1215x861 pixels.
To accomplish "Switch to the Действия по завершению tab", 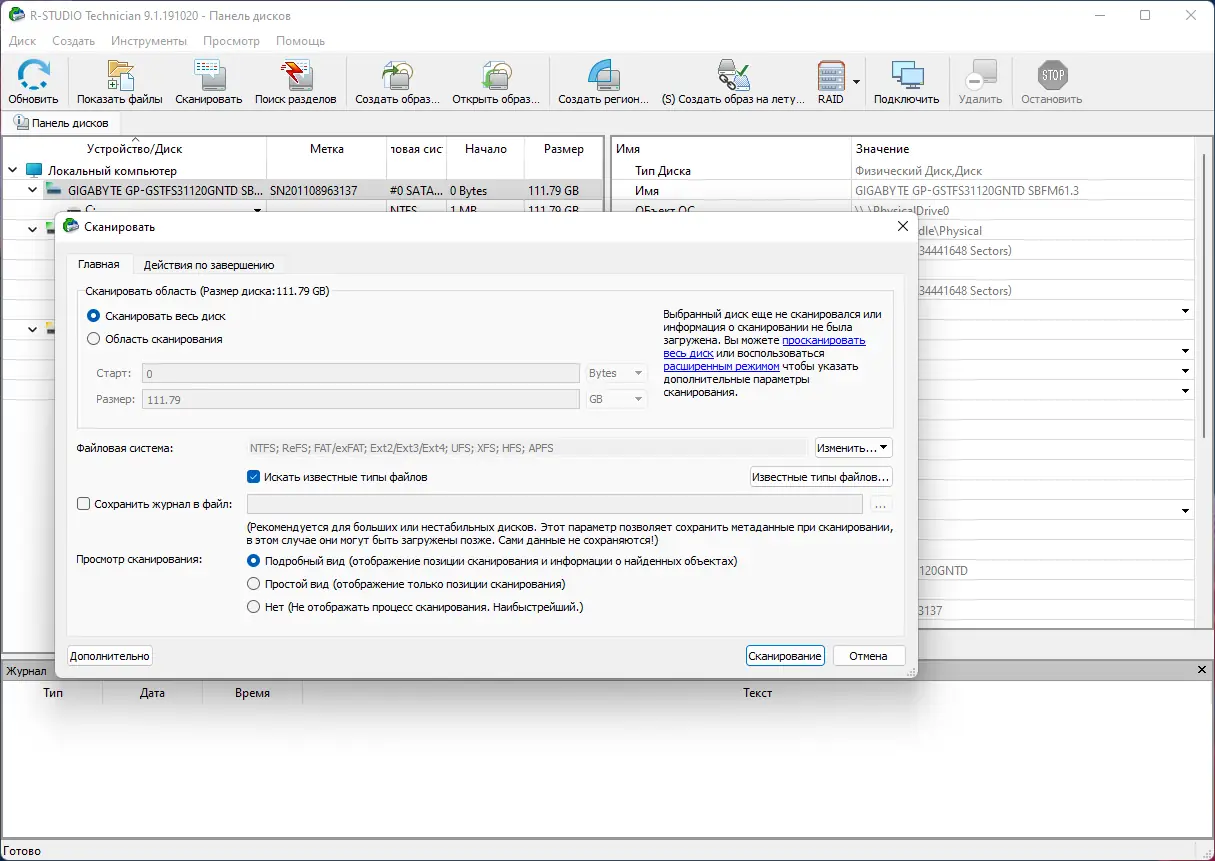I will coord(208,264).
